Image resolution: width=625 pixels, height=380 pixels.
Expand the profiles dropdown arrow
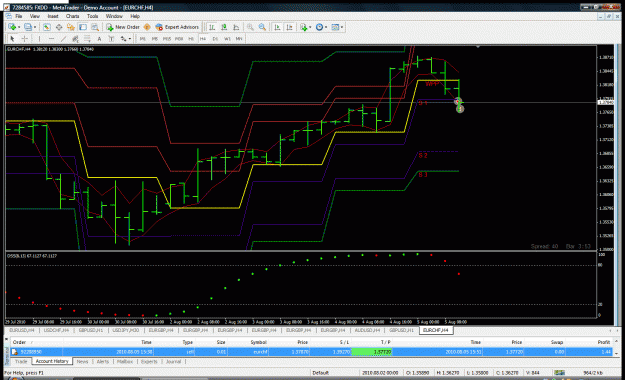point(35,28)
